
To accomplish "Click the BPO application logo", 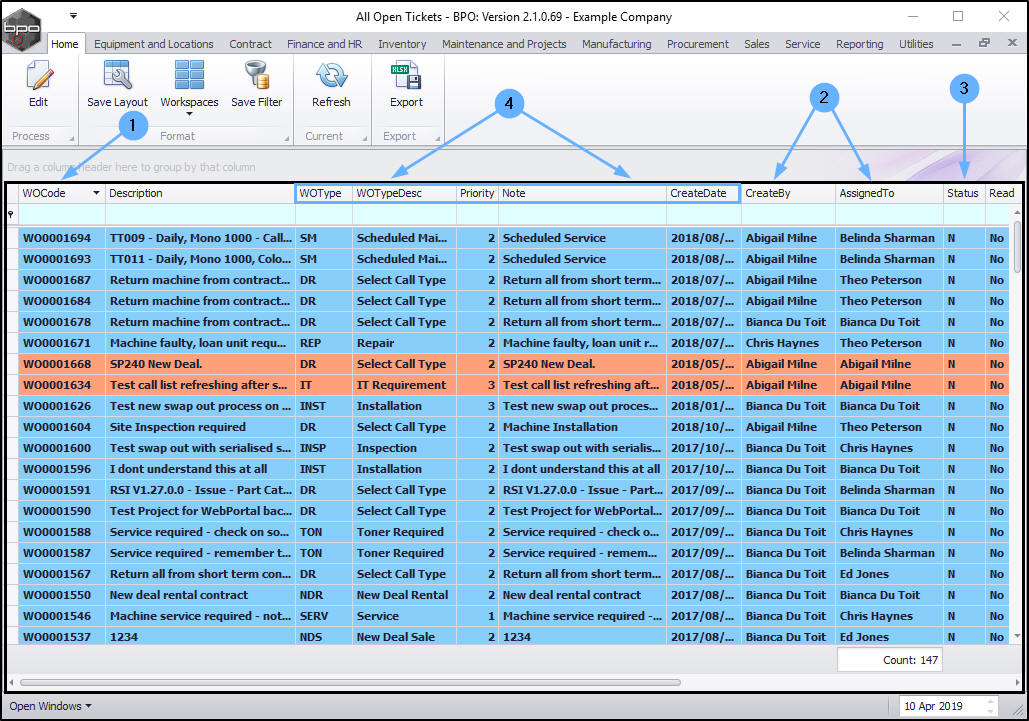I will click(22, 29).
